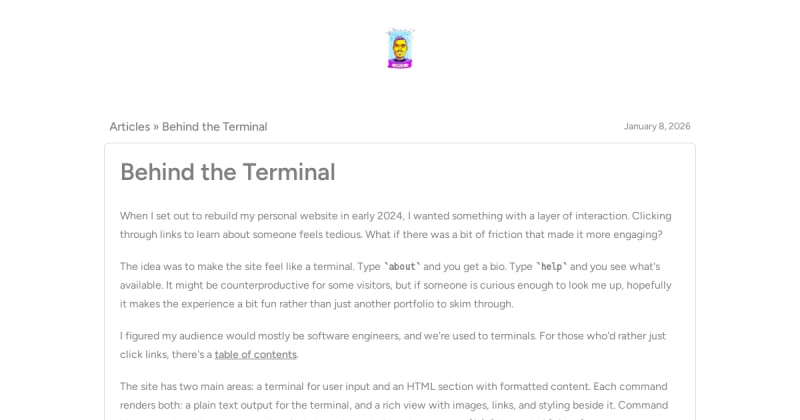Click the avatar logo at top
800x420 pixels.
tap(400, 48)
